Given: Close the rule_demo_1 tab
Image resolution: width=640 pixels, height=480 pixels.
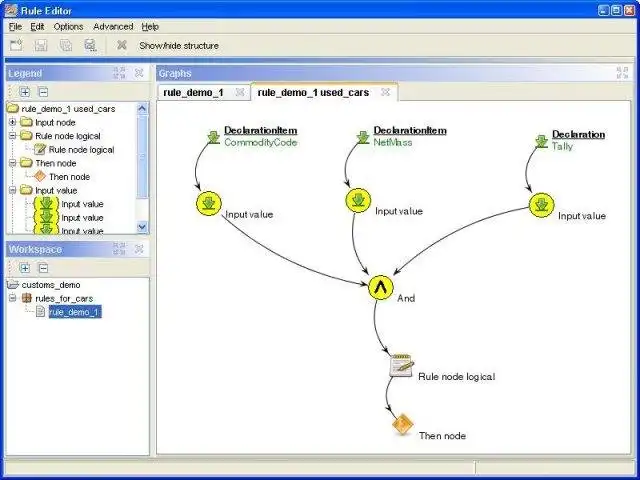Looking at the screenshot, I should pyautogui.click(x=240, y=92).
